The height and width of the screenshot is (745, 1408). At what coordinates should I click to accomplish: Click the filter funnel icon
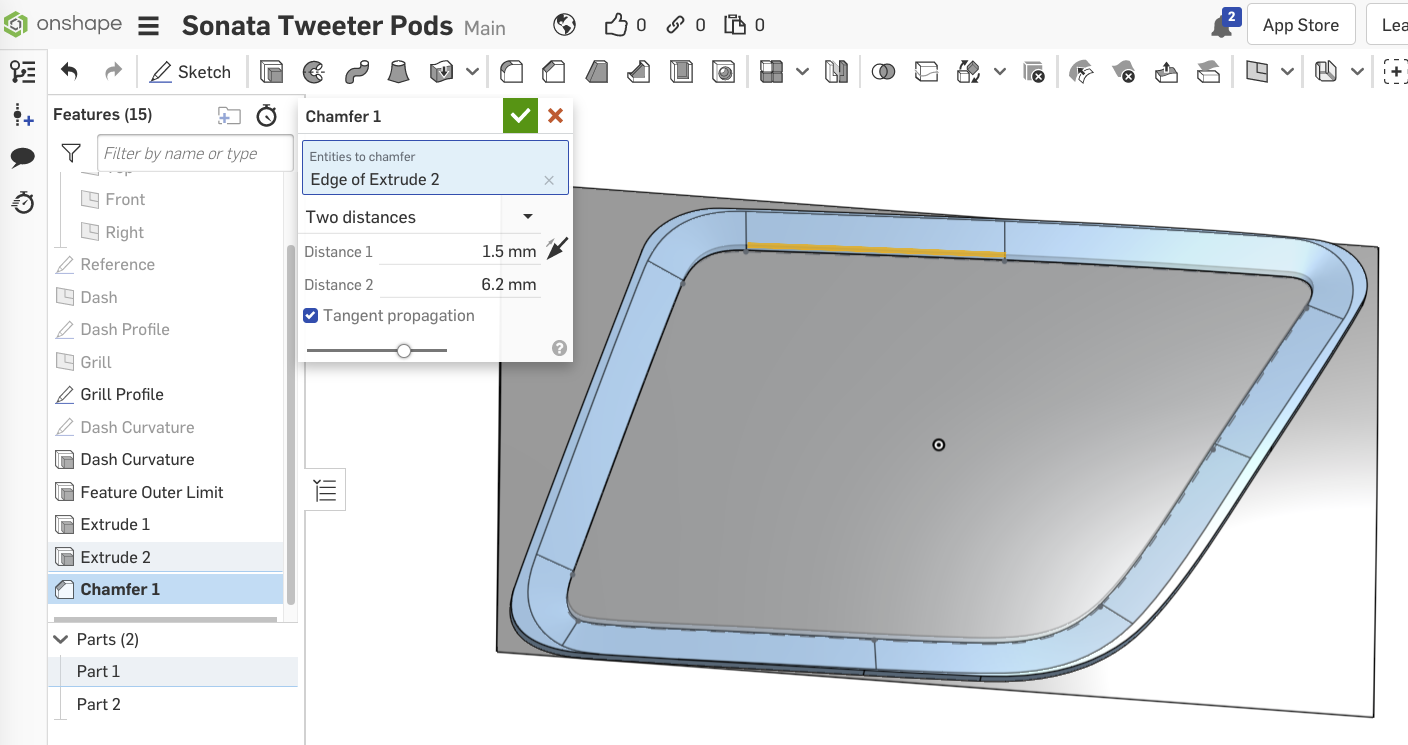pos(71,153)
